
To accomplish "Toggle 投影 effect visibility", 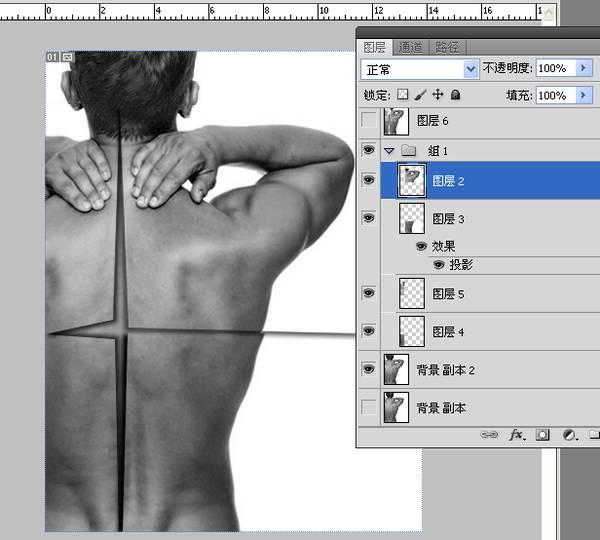I will pyautogui.click(x=439, y=264).
